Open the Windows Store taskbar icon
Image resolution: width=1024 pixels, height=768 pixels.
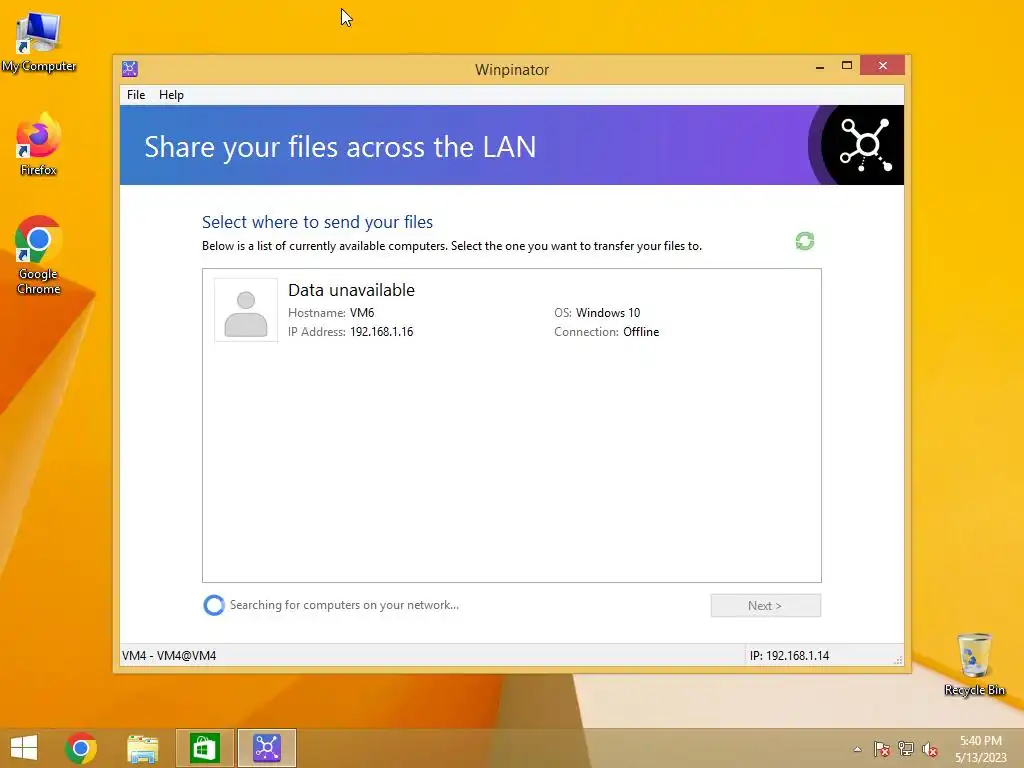(x=204, y=748)
